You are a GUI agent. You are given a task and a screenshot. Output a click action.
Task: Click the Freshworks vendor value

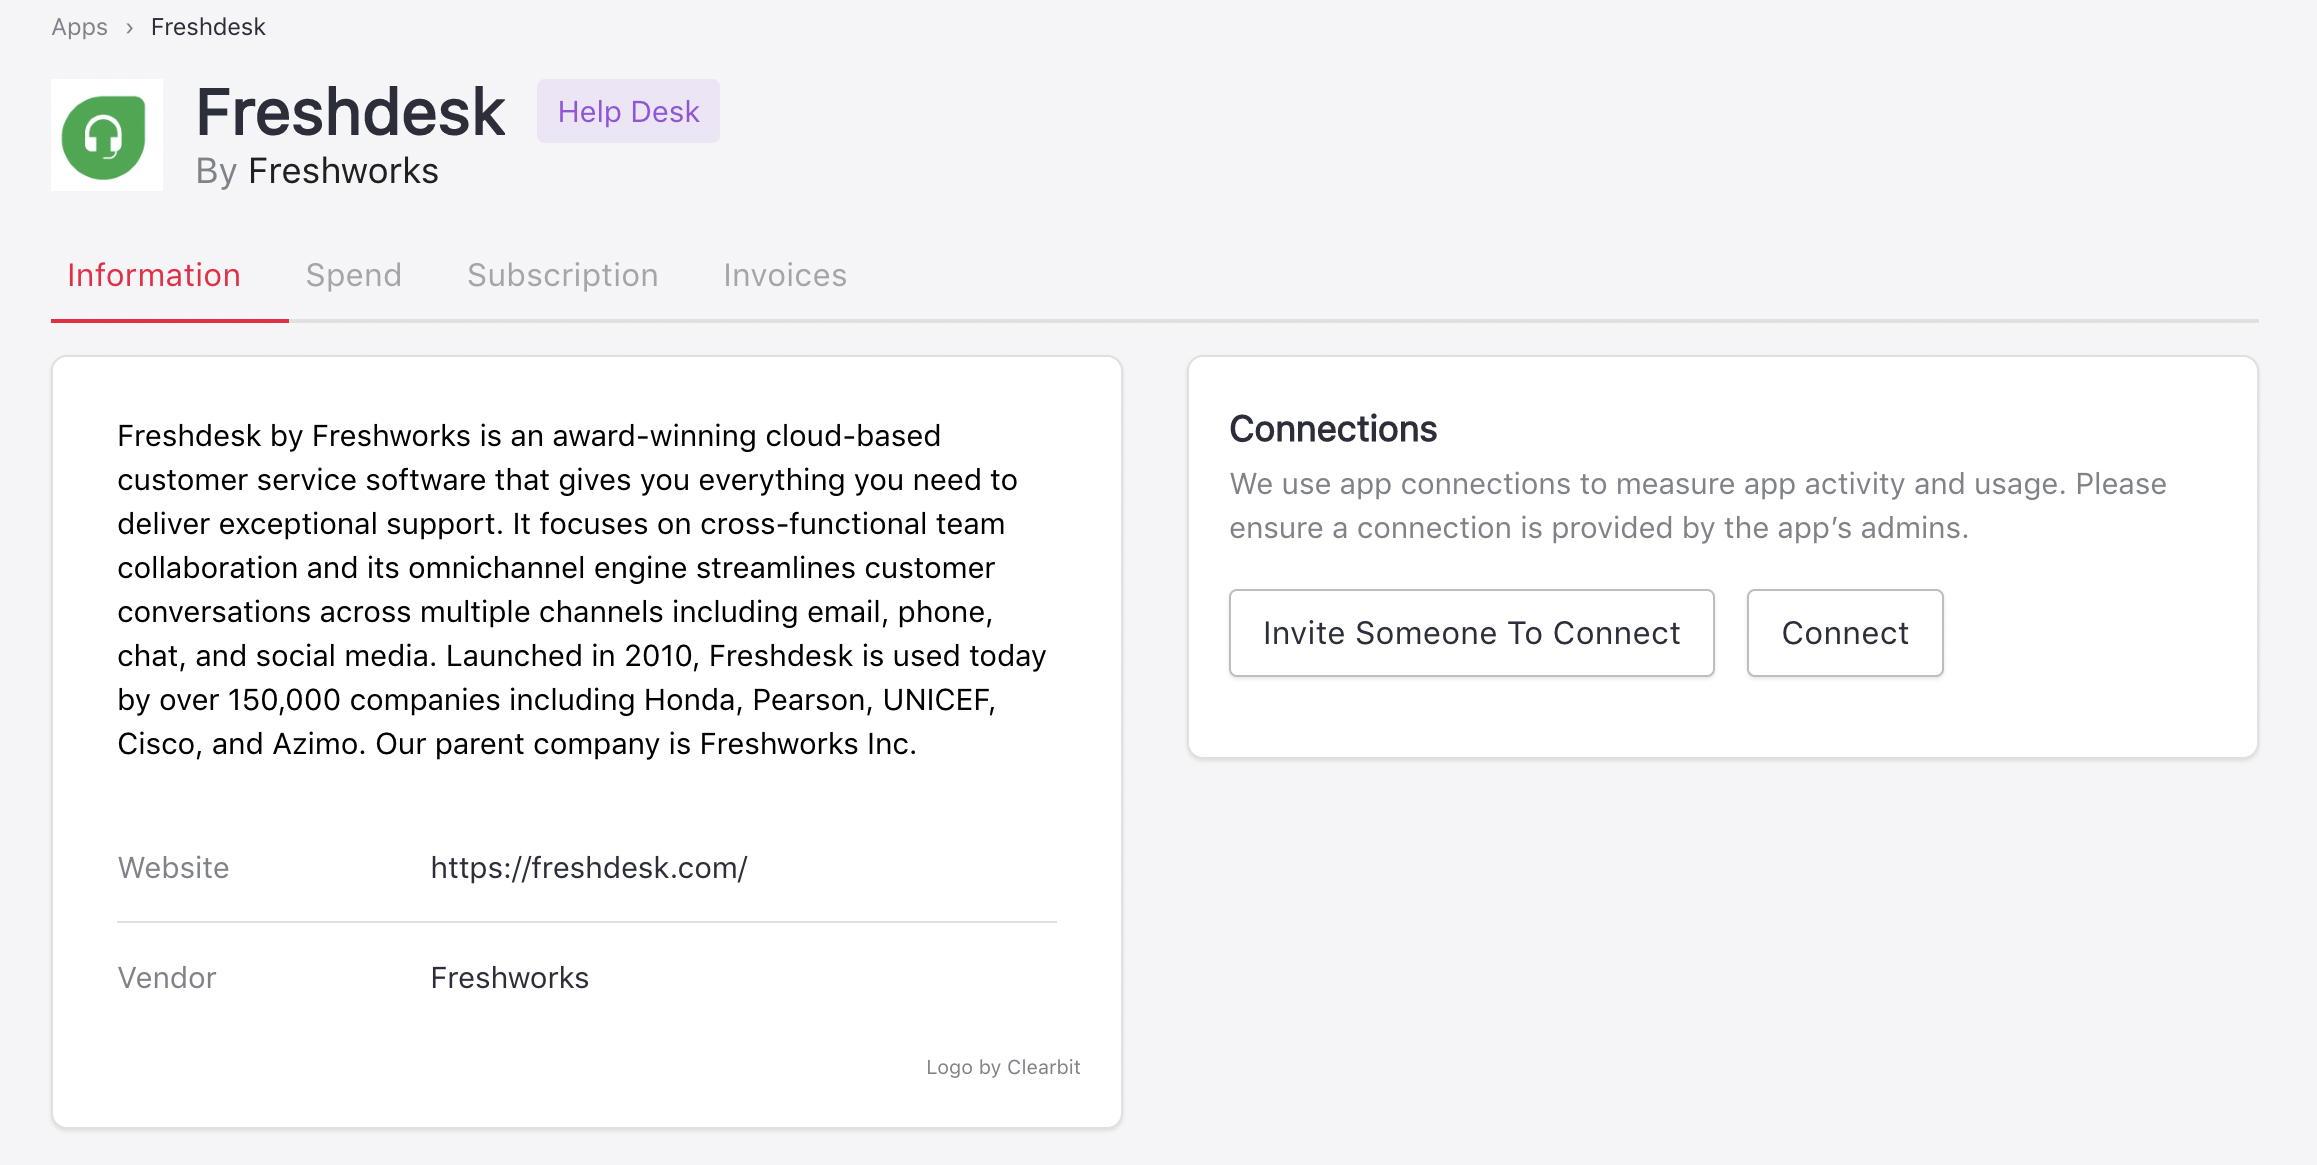click(510, 978)
